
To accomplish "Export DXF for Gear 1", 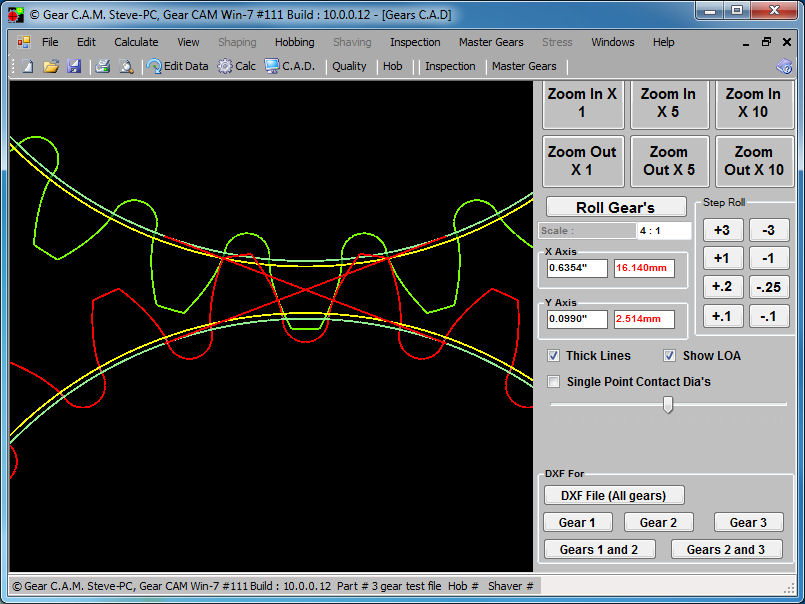I will coord(578,522).
